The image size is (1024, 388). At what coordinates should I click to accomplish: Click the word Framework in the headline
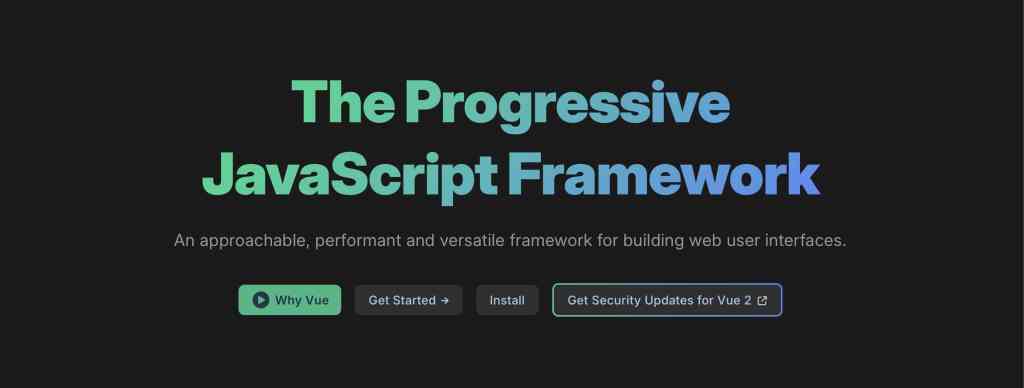click(x=664, y=174)
